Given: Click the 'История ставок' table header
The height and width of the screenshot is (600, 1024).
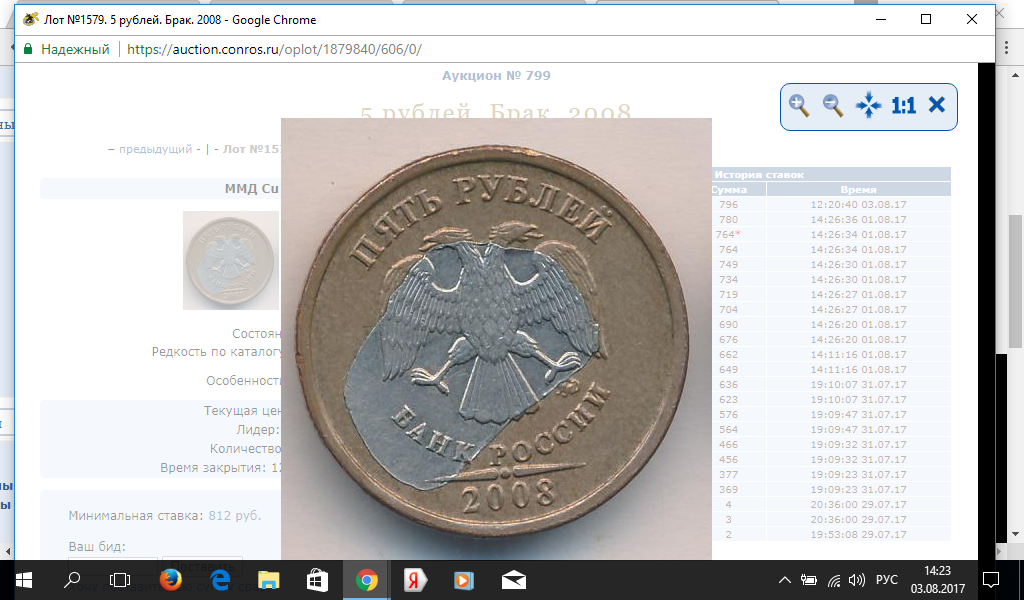Looking at the screenshot, I should point(759,174).
